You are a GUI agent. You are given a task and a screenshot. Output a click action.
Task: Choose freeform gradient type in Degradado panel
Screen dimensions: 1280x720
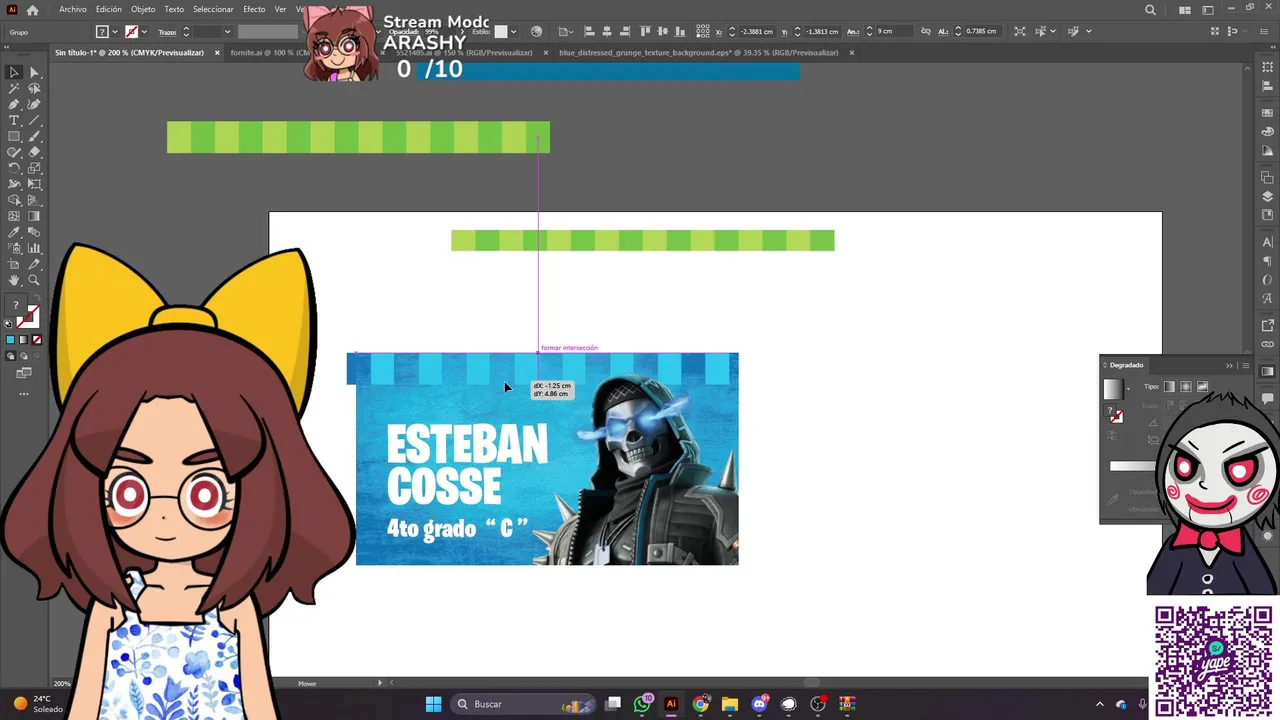tap(1203, 387)
